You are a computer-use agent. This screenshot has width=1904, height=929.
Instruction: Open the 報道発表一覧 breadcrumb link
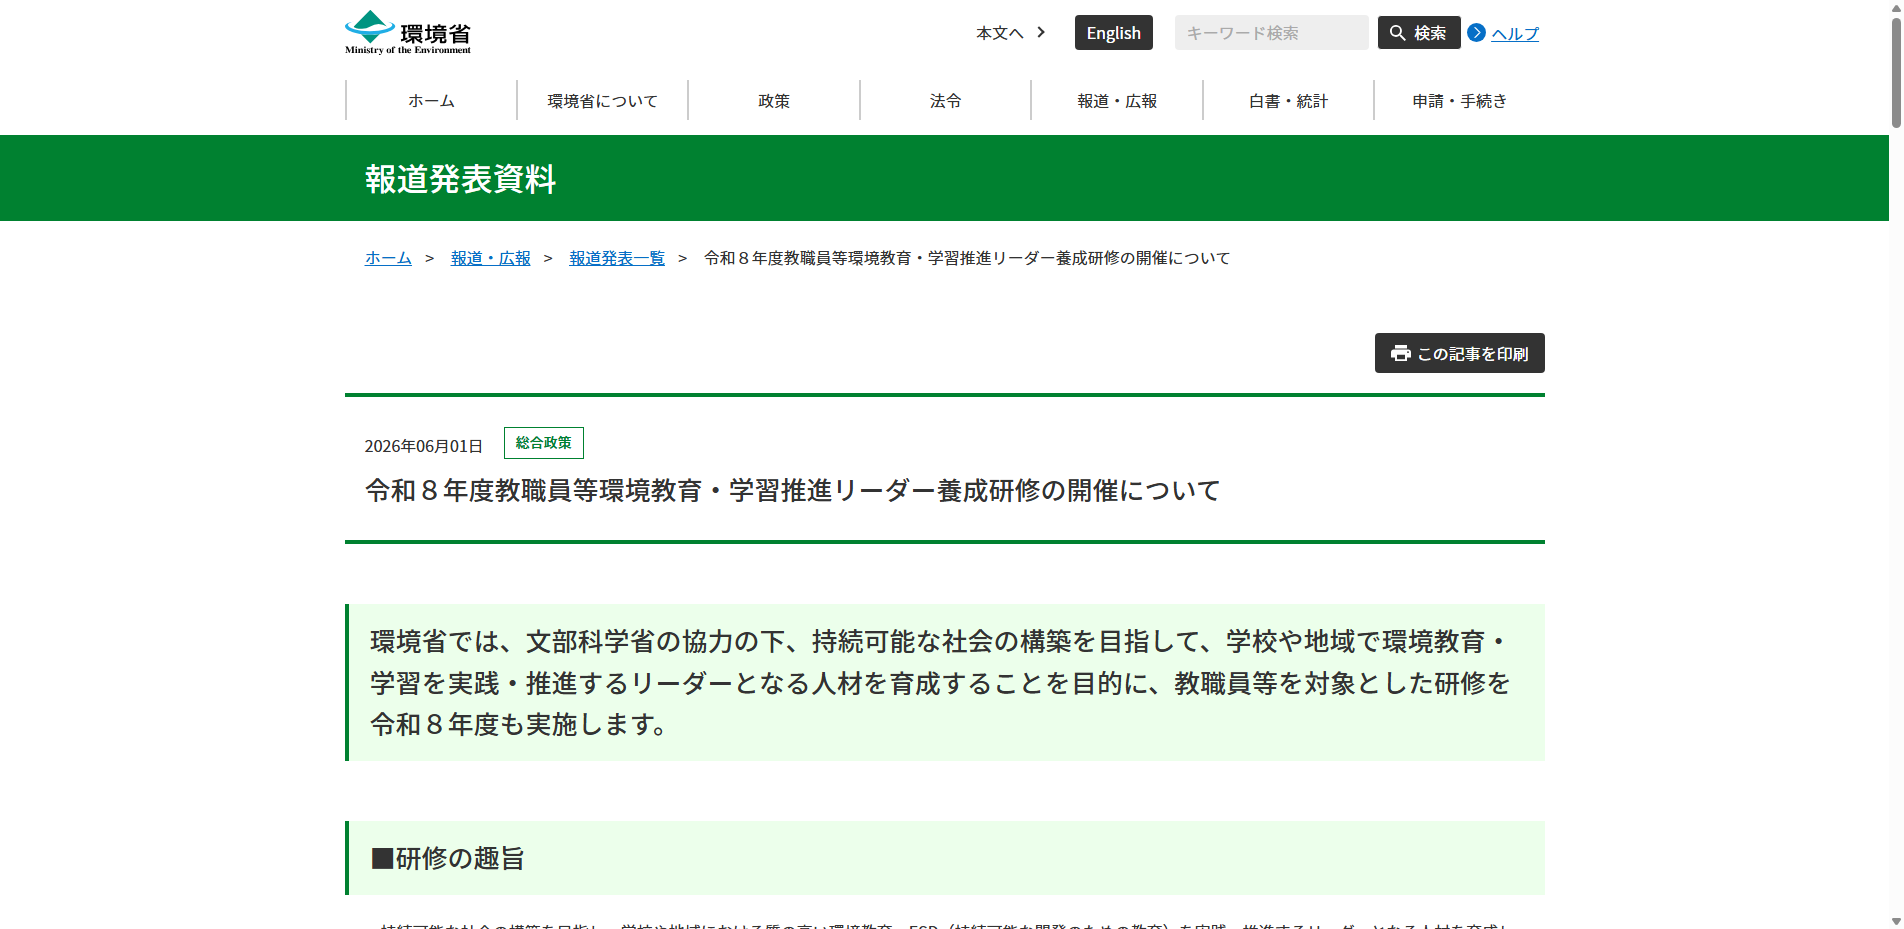pos(617,258)
